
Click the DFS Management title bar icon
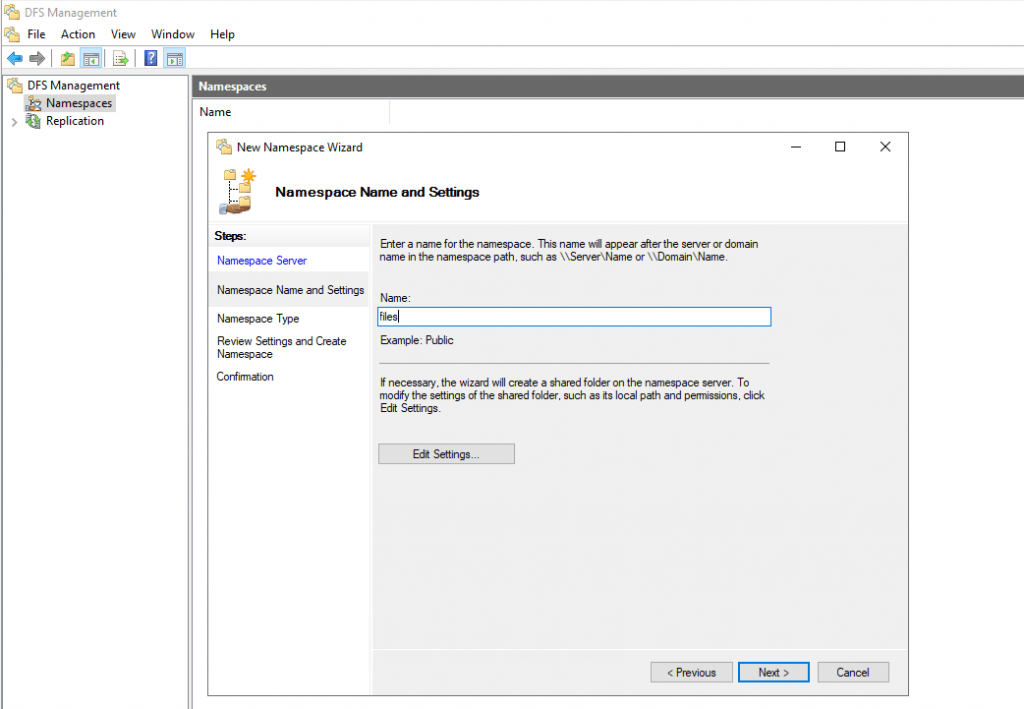pos(12,12)
